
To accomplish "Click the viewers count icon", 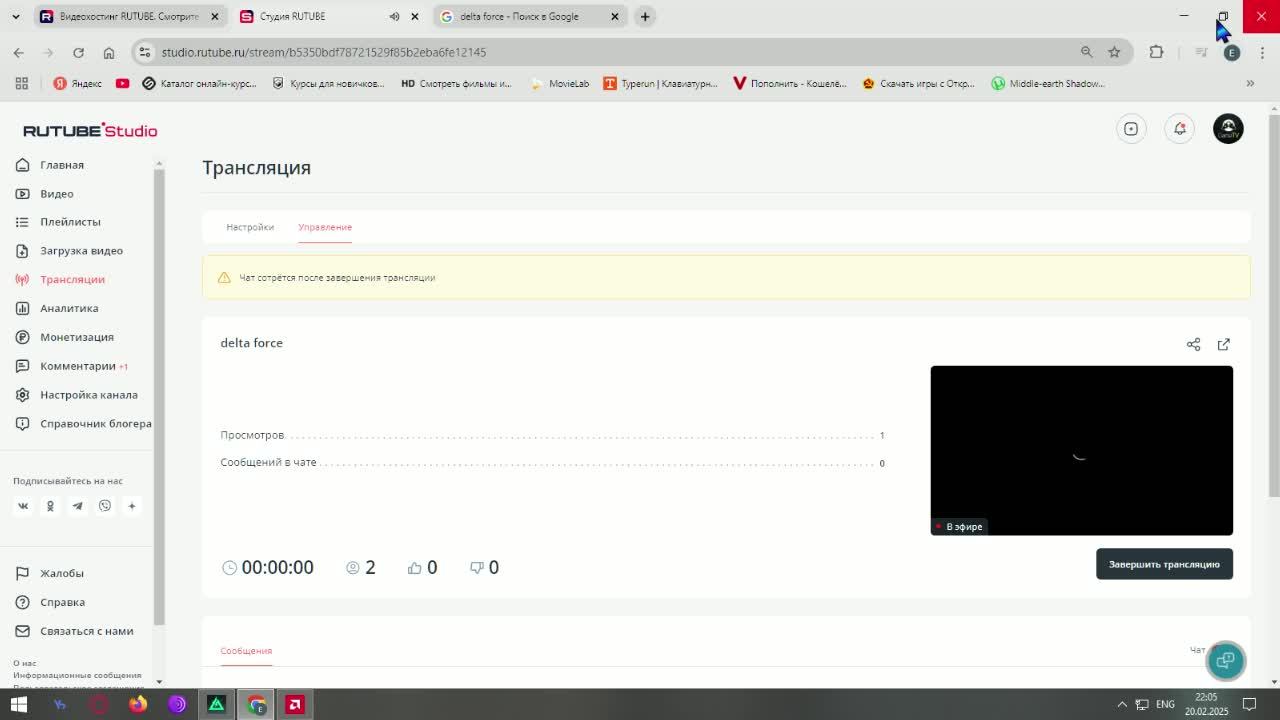I will click(x=353, y=568).
